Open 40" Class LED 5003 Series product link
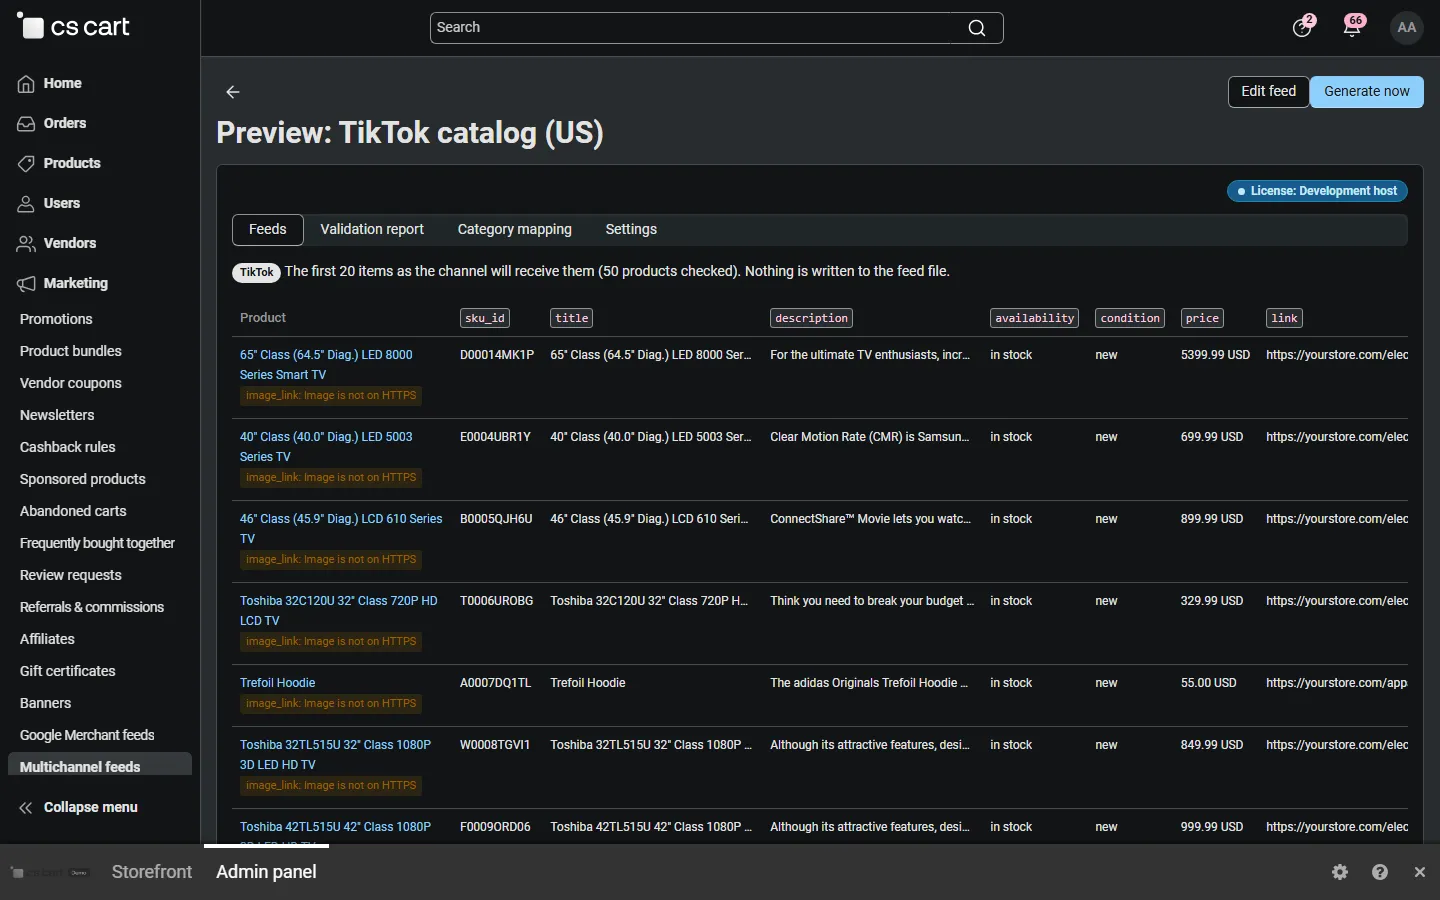1440x900 pixels. 326,446
